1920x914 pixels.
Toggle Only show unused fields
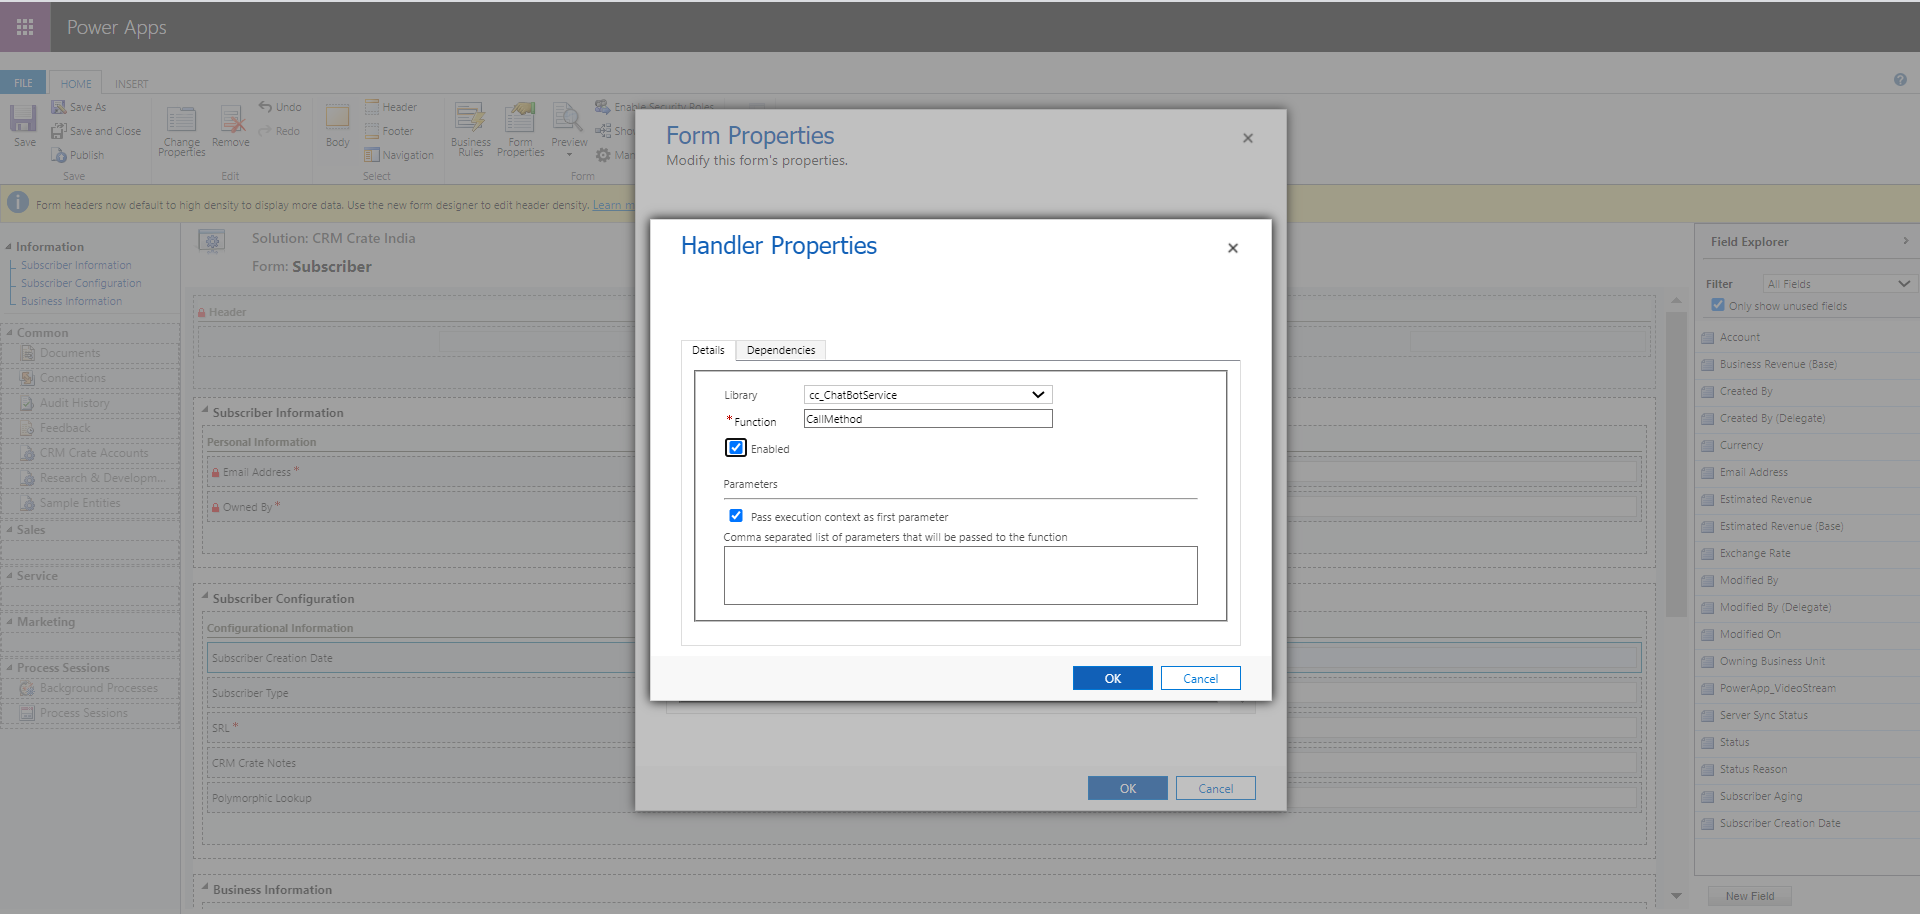click(x=1718, y=305)
